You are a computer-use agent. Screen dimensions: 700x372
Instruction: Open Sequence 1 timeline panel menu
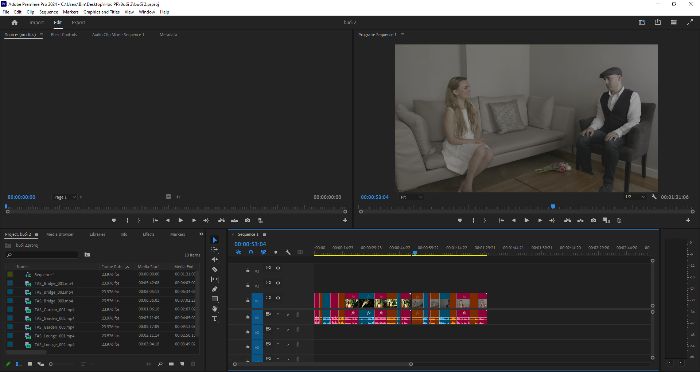pyautogui.click(x=264, y=234)
